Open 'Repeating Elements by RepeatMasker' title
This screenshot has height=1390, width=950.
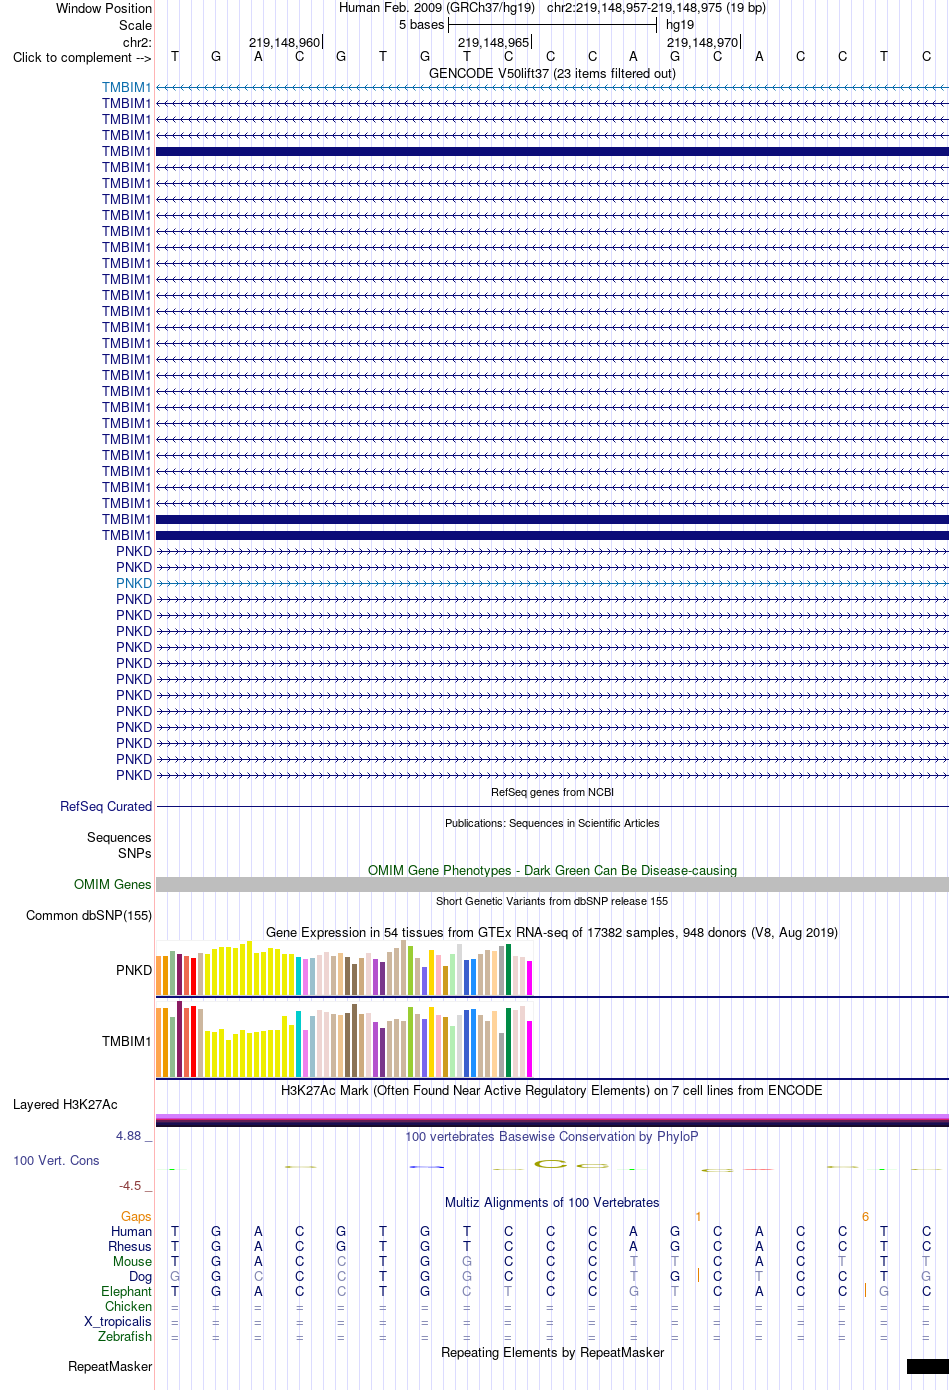click(552, 1352)
